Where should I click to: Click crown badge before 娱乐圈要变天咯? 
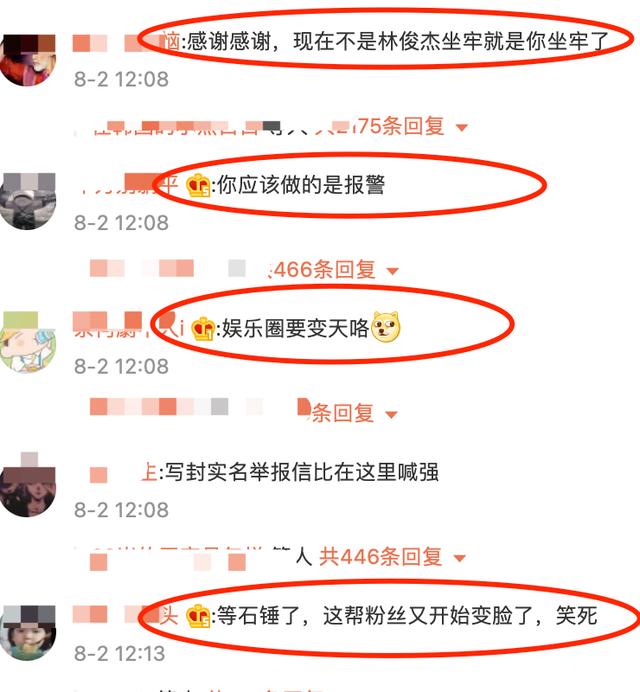[203, 329]
